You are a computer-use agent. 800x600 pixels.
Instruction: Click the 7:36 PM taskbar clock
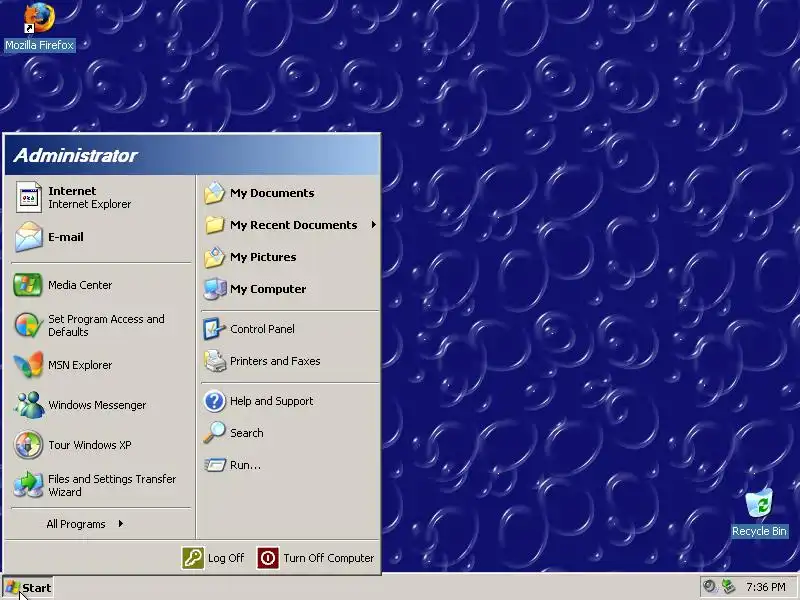point(766,587)
